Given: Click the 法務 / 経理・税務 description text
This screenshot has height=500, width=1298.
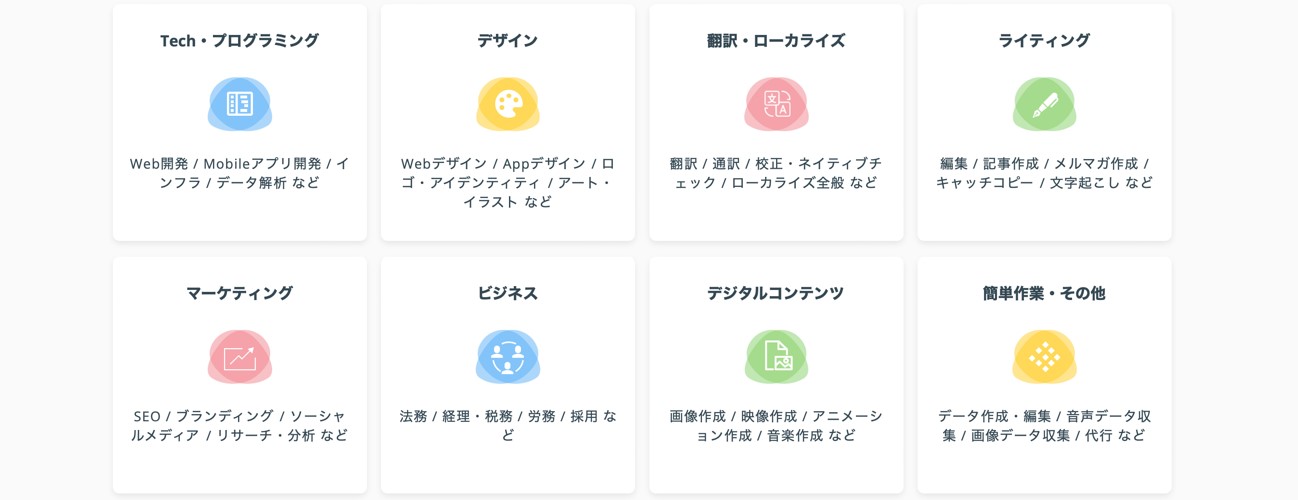Looking at the screenshot, I should (508, 426).
